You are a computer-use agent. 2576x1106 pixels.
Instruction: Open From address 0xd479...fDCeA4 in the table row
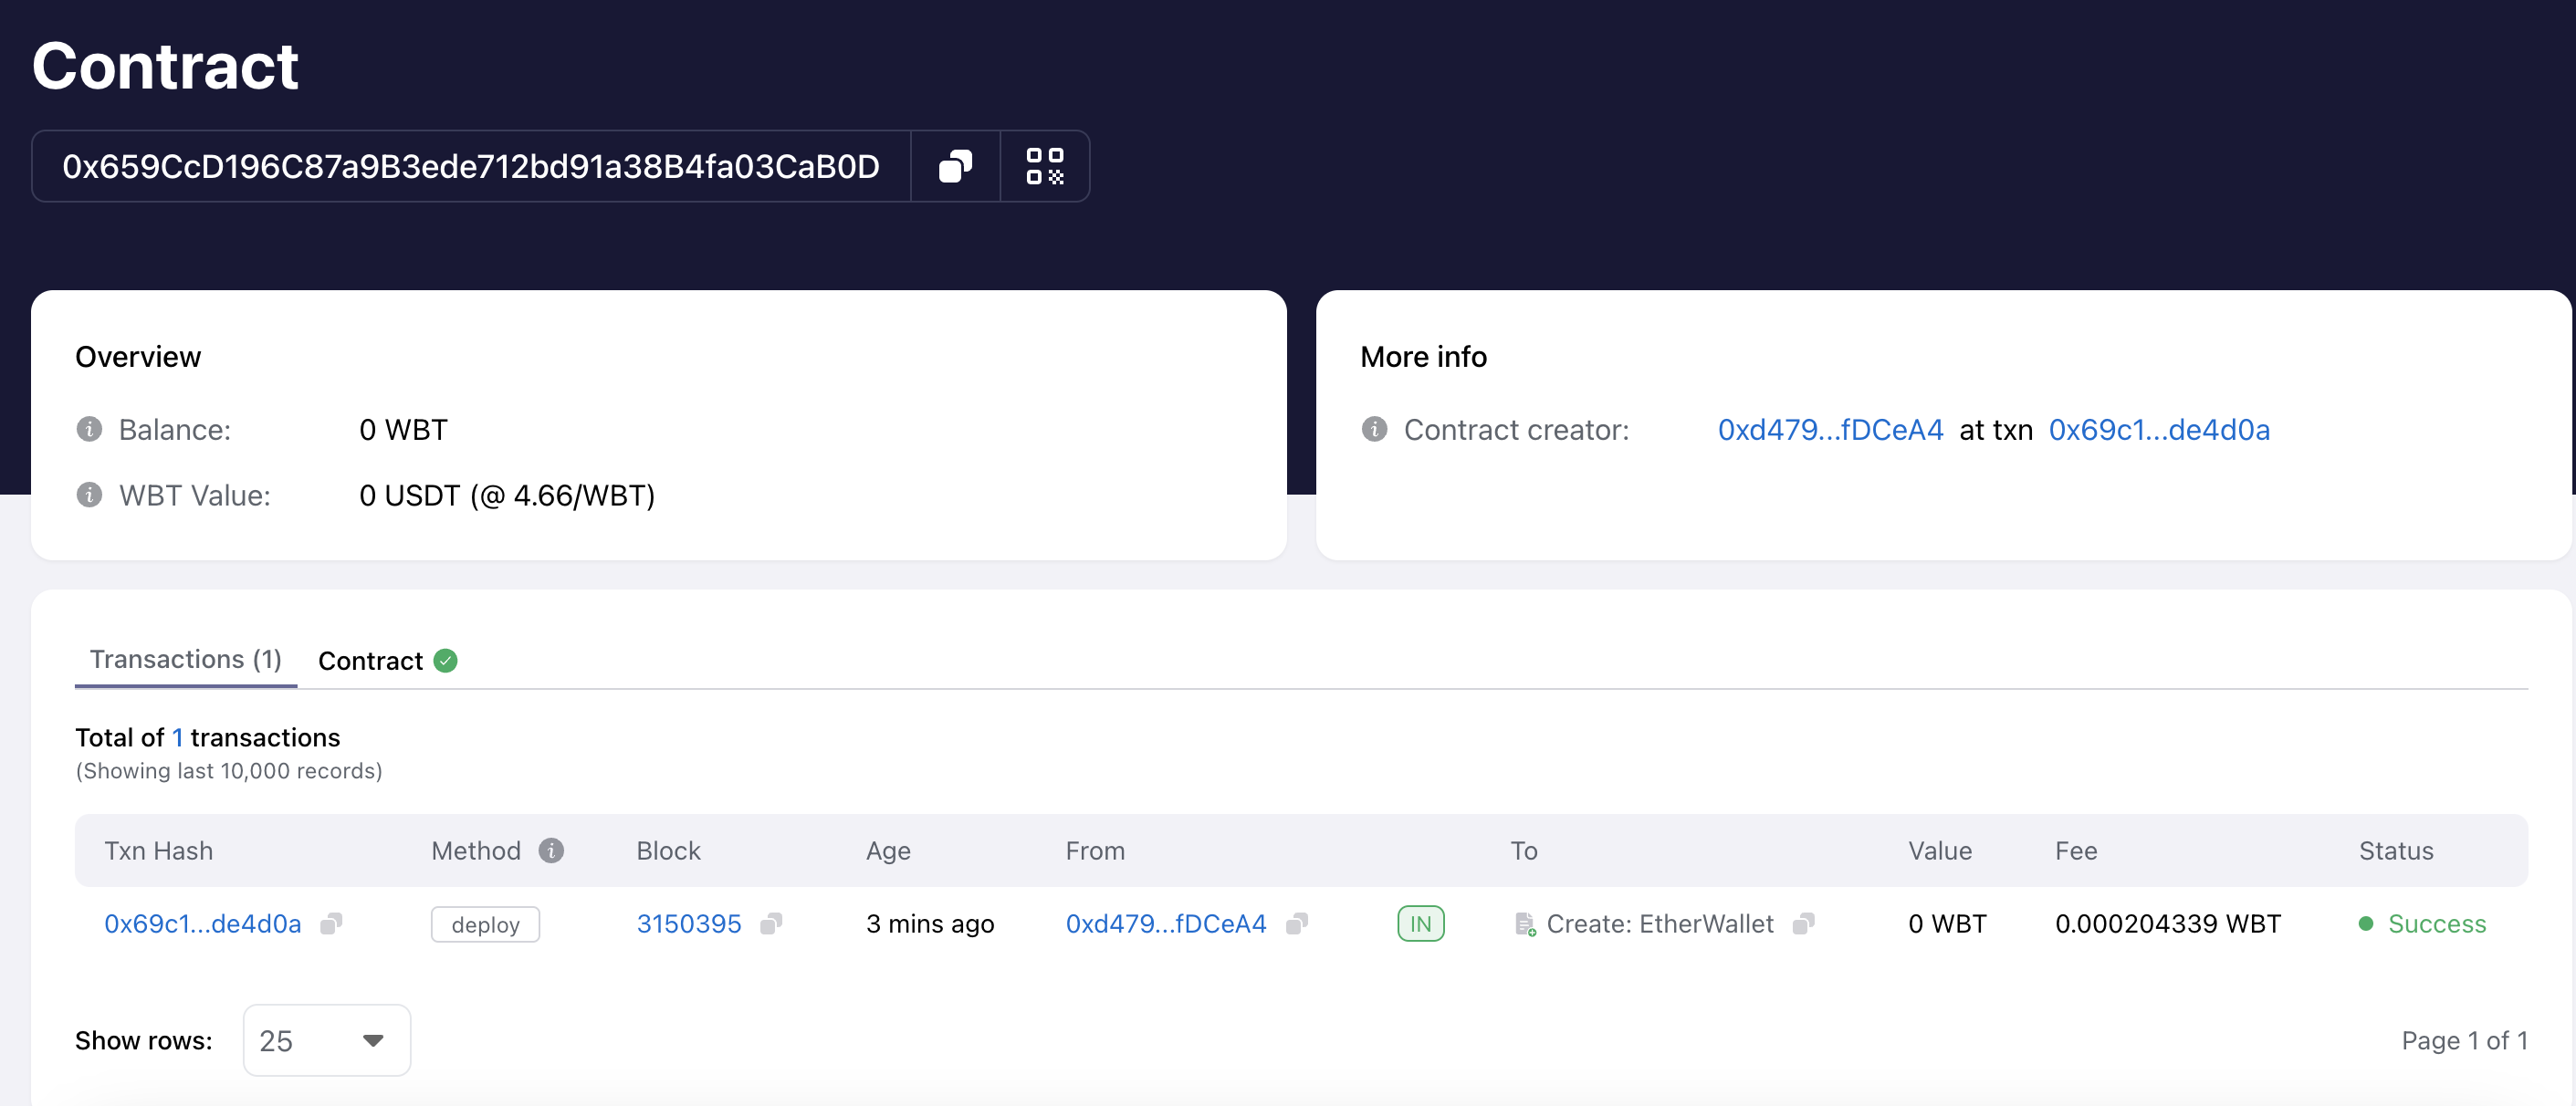point(1166,923)
